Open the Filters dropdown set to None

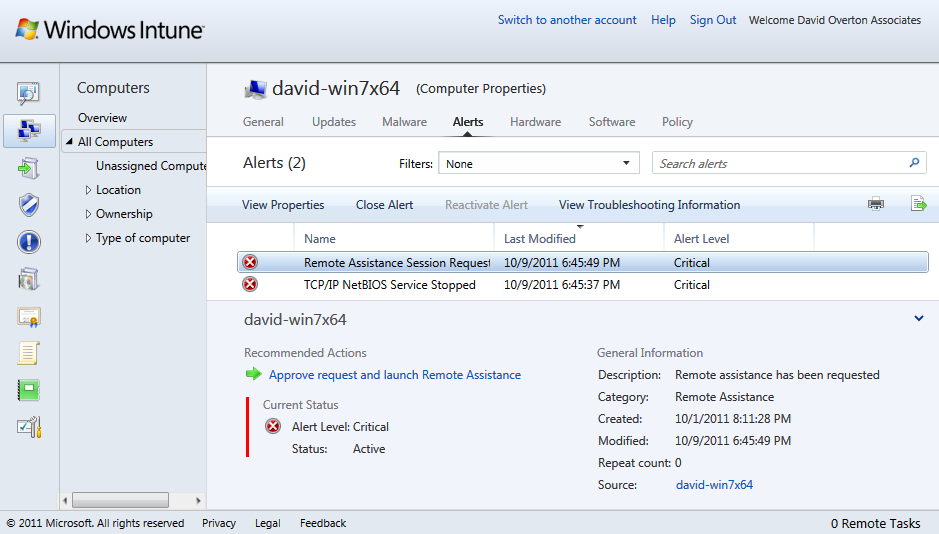(538, 163)
